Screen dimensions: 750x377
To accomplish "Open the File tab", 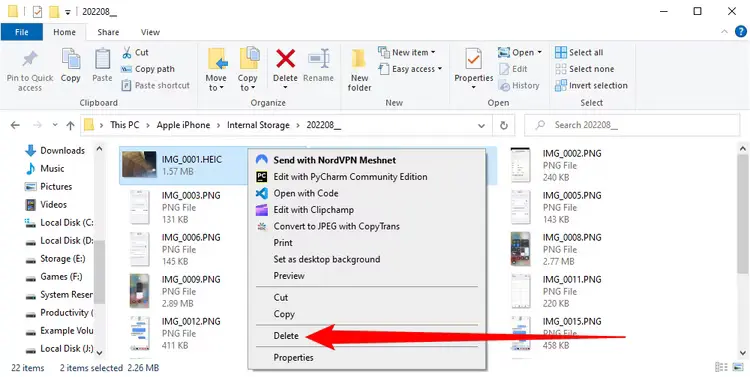I will coord(22,32).
